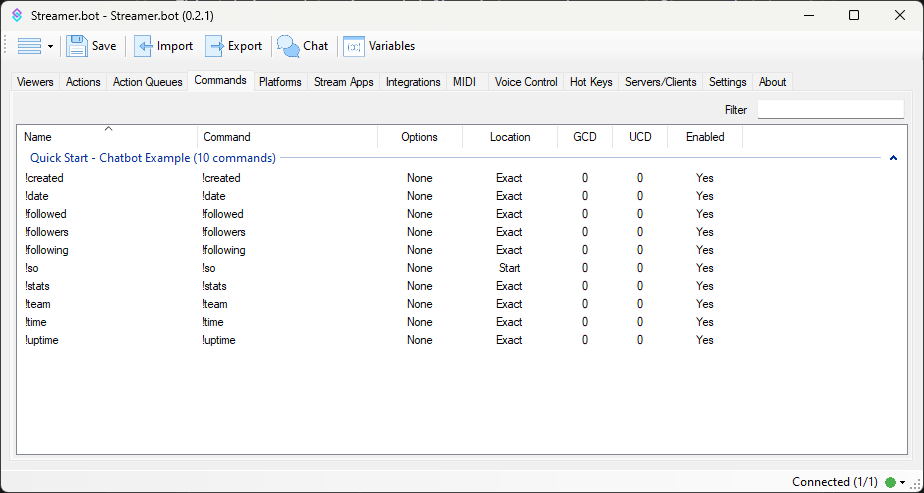Click the green connection status indicator
924x493 pixels.
890,482
